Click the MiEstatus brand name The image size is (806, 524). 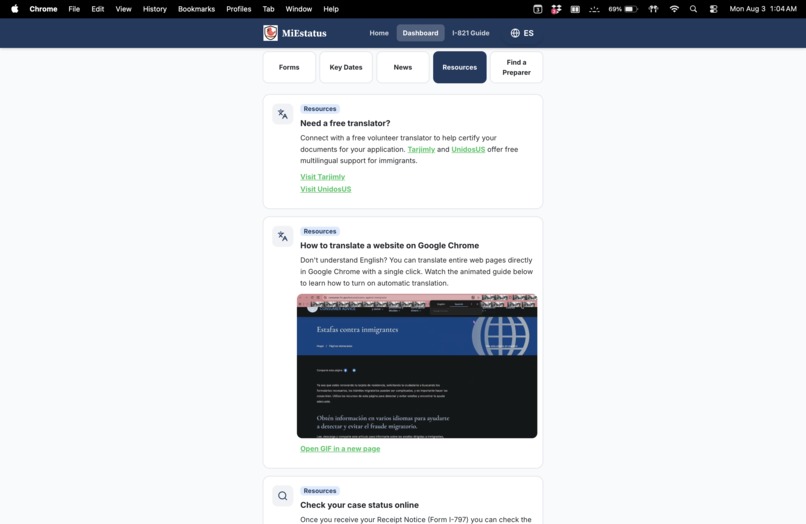coord(304,33)
